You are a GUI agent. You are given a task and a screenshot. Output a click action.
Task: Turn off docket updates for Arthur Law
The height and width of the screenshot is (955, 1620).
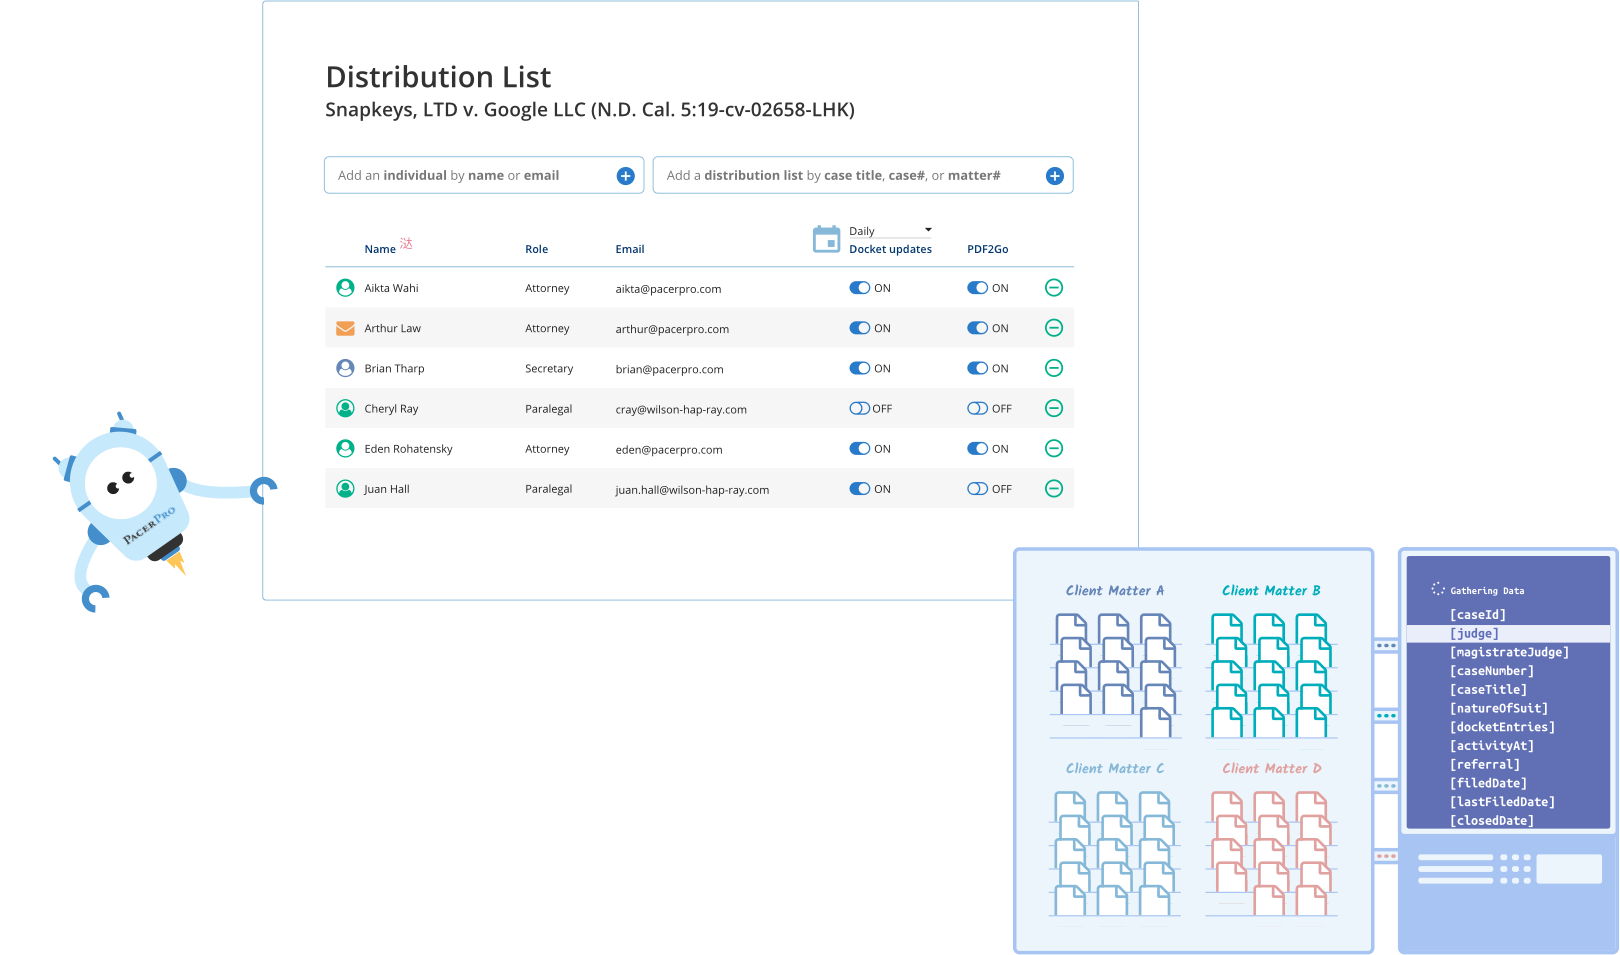860,328
